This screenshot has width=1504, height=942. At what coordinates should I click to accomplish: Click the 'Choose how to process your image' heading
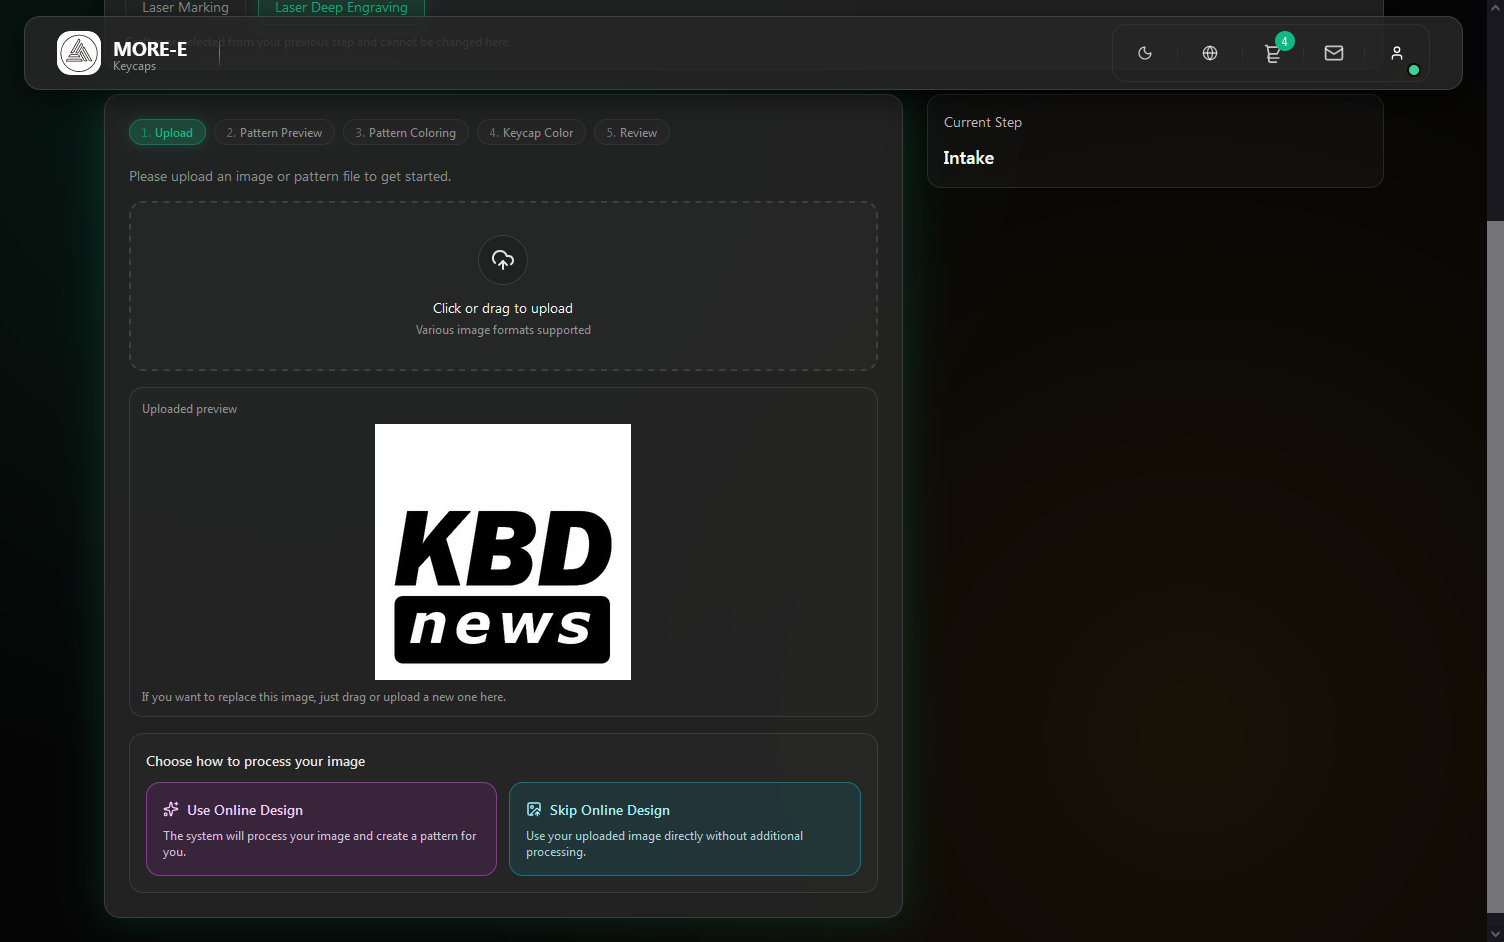[x=255, y=761]
